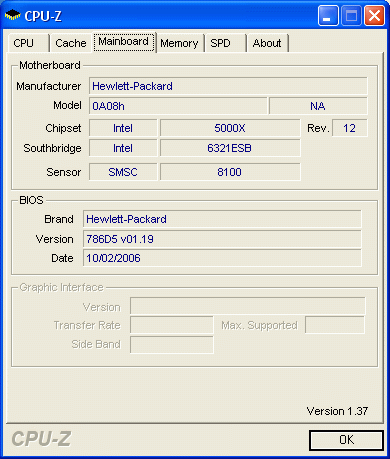Maximize the CPU-Z window
This screenshot has height=459, width=390.
pyautogui.click(x=351, y=15)
